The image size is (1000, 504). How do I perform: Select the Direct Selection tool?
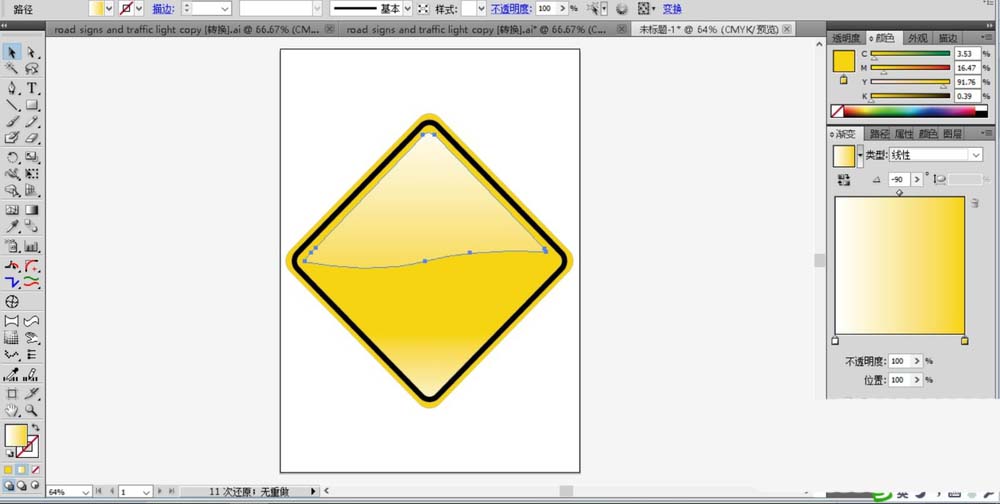coord(31,52)
